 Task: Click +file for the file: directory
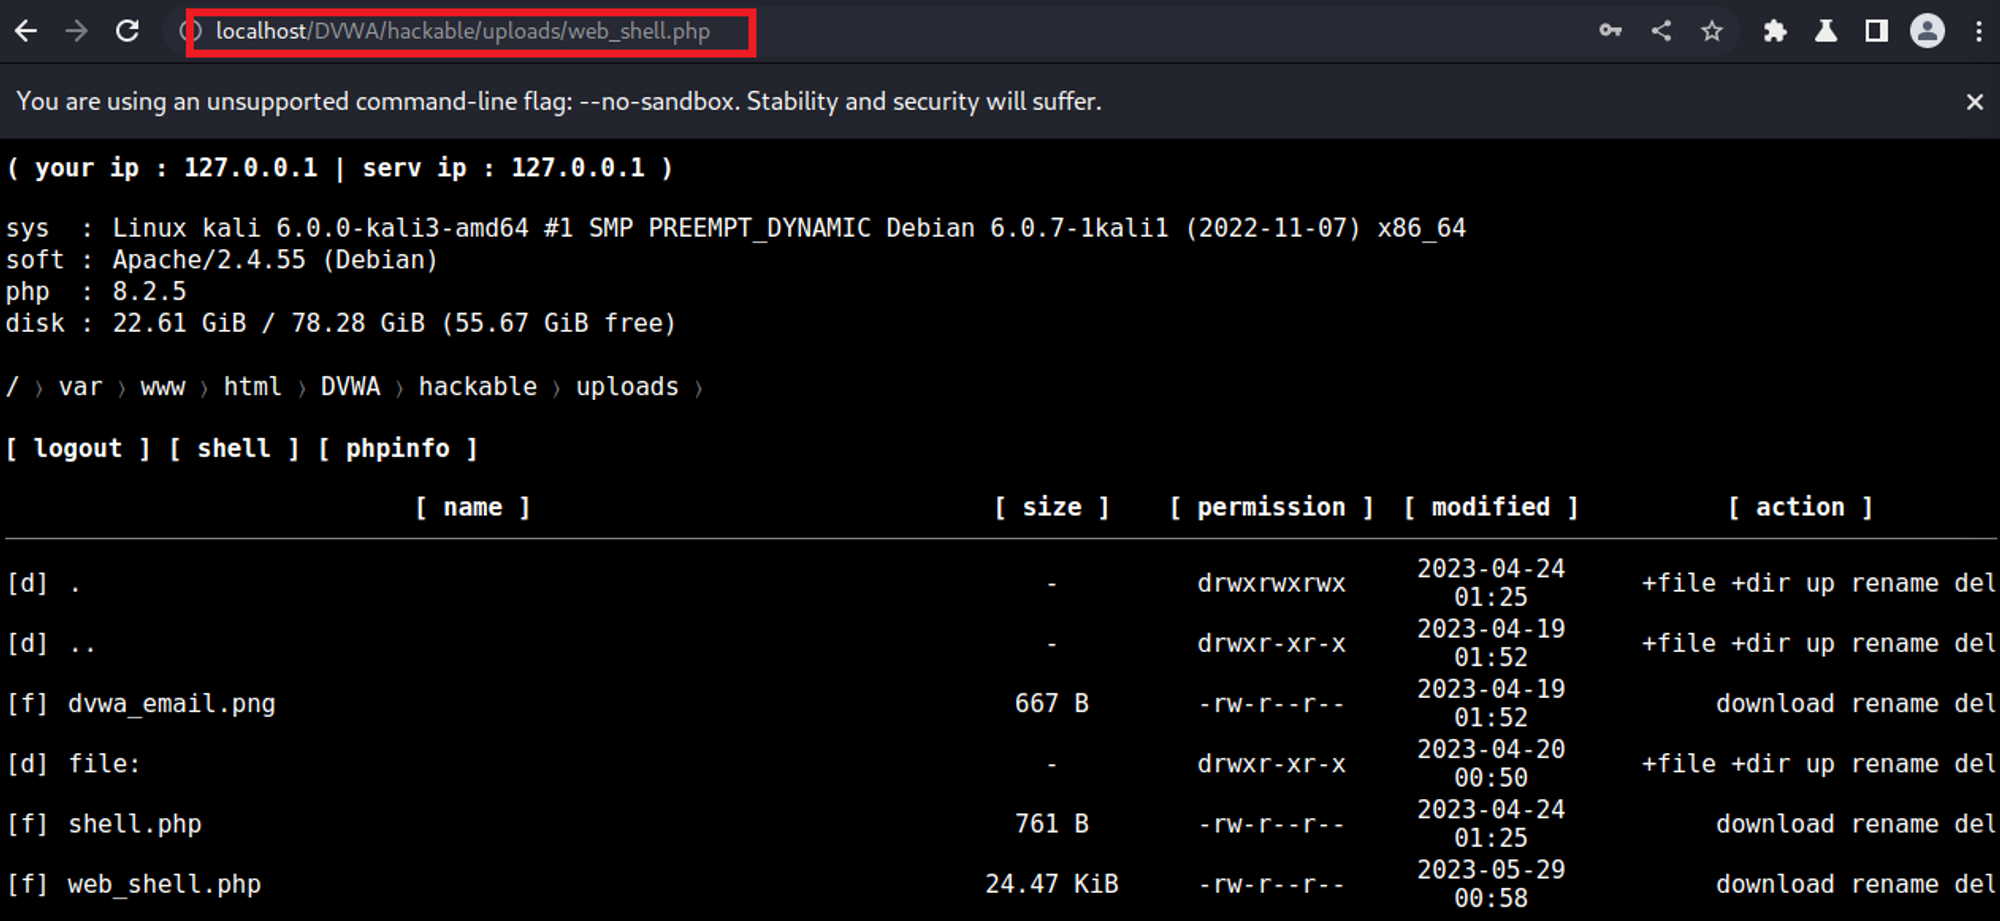click(x=1678, y=764)
